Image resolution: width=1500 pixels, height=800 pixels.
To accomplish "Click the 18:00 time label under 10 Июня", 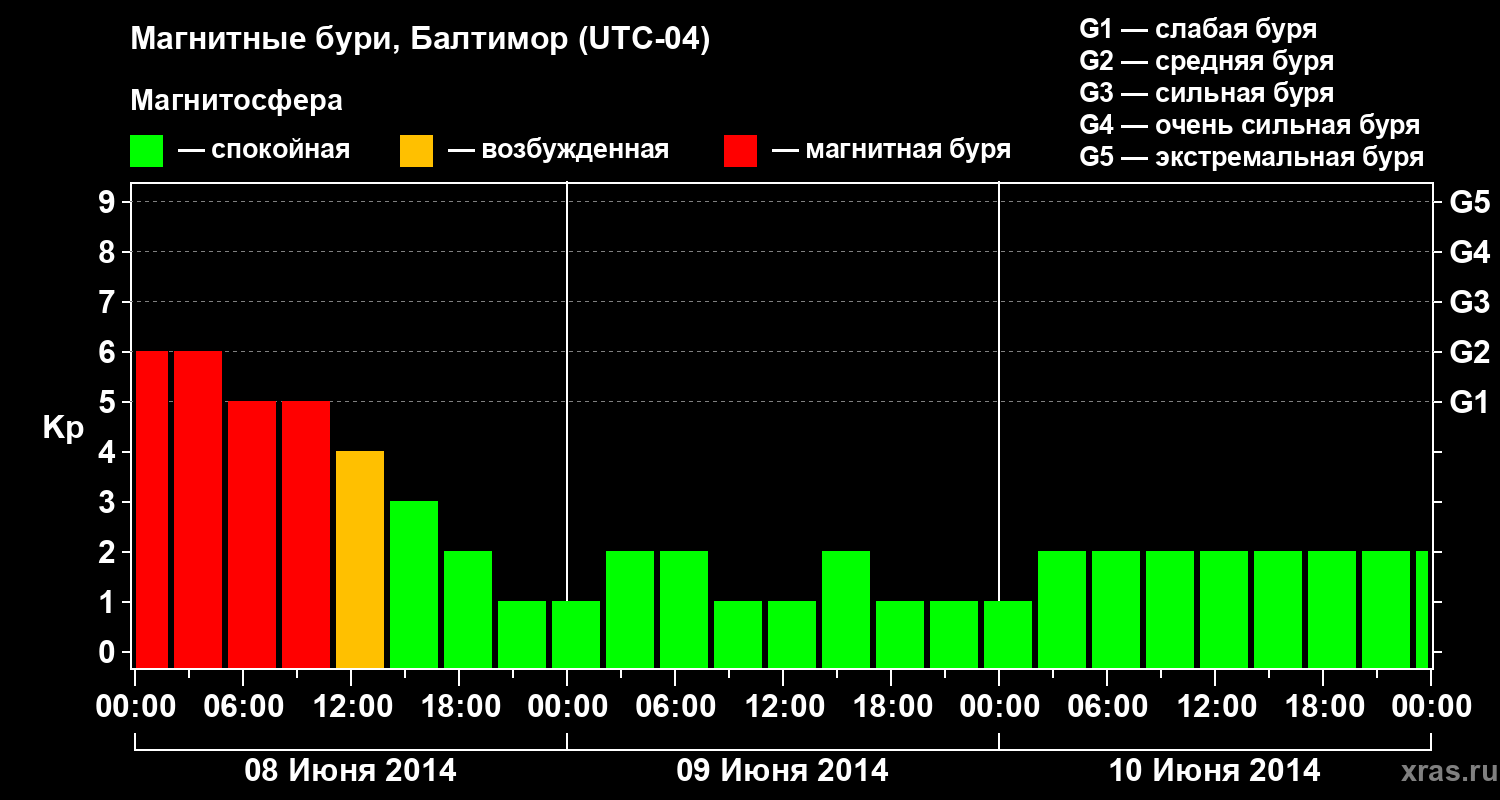I will [1323, 707].
